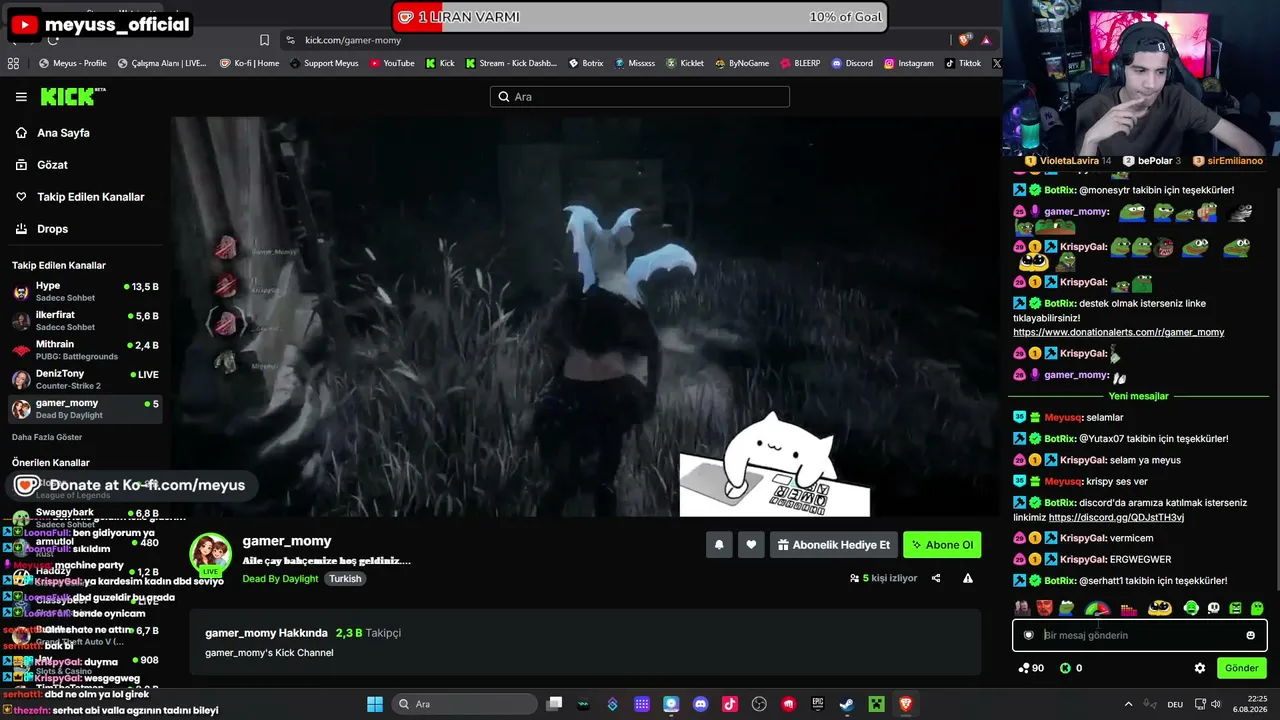Click the Gönder send button
1280x720 pixels.
pos(1241,668)
